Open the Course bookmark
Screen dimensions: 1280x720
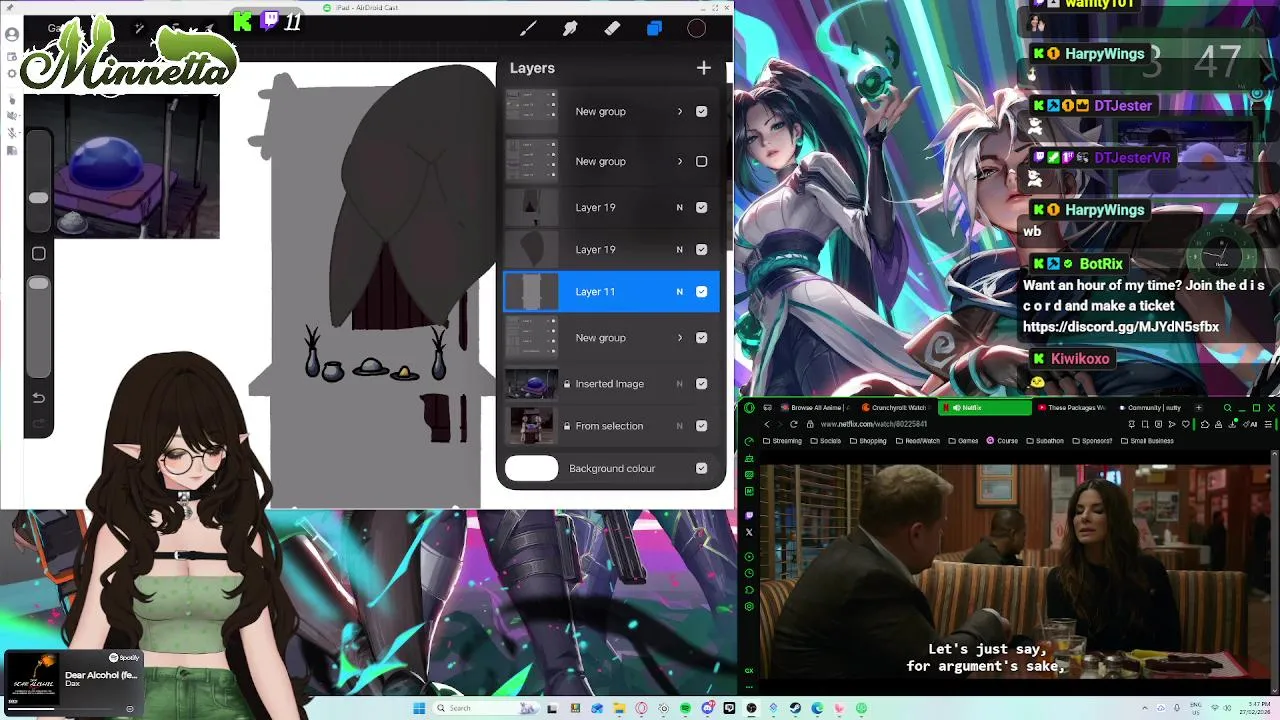click(1002, 441)
